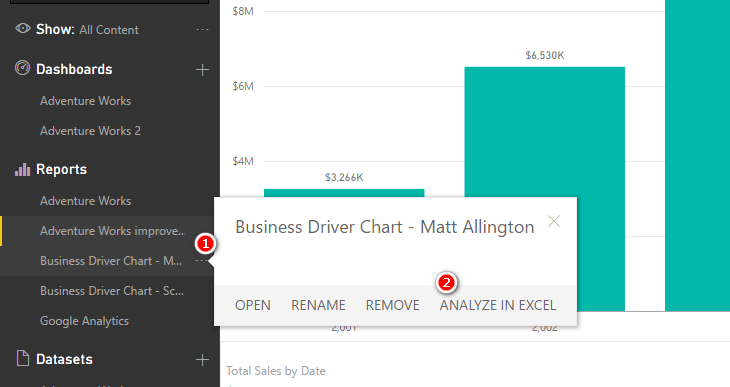Choose ANALYZE IN EXCEL option

[498, 306]
